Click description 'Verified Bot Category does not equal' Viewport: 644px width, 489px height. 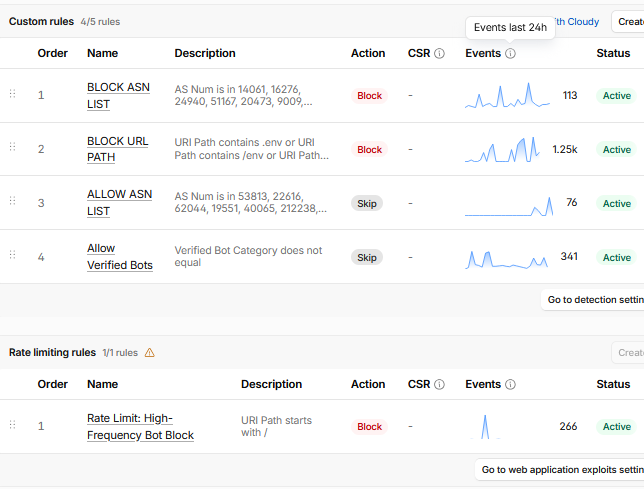pos(248,256)
